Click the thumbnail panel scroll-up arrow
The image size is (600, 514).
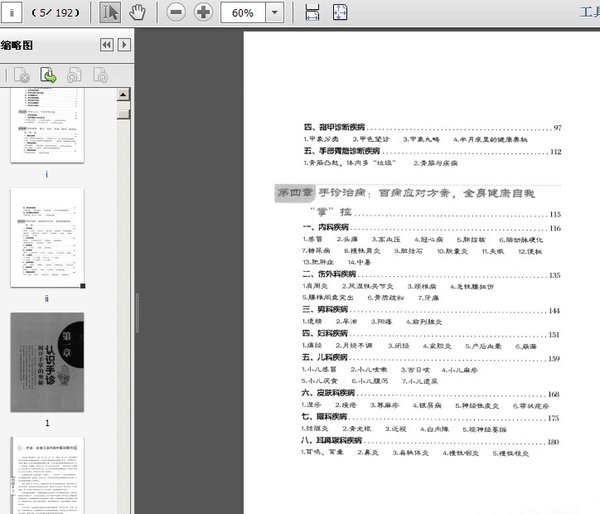pos(124,93)
